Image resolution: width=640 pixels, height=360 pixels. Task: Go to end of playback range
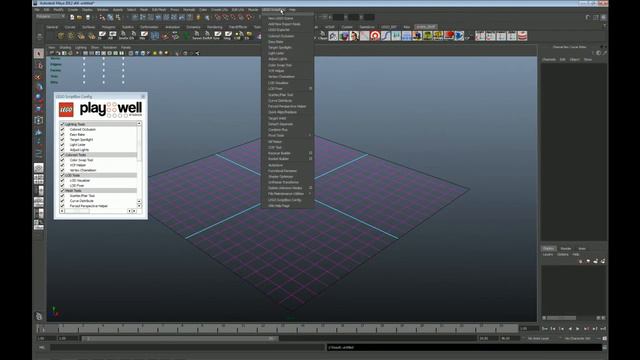point(603,329)
